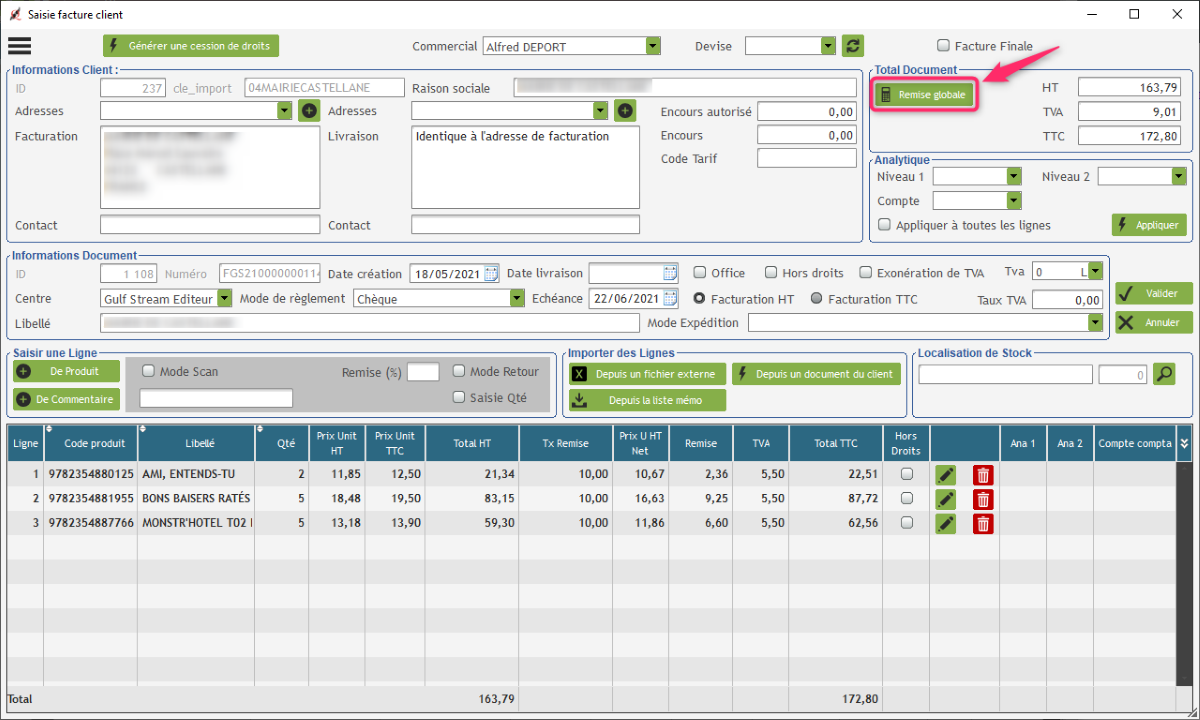Open the Mode Expédition dropdown
The width and height of the screenshot is (1200, 720).
coord(1095,323)
